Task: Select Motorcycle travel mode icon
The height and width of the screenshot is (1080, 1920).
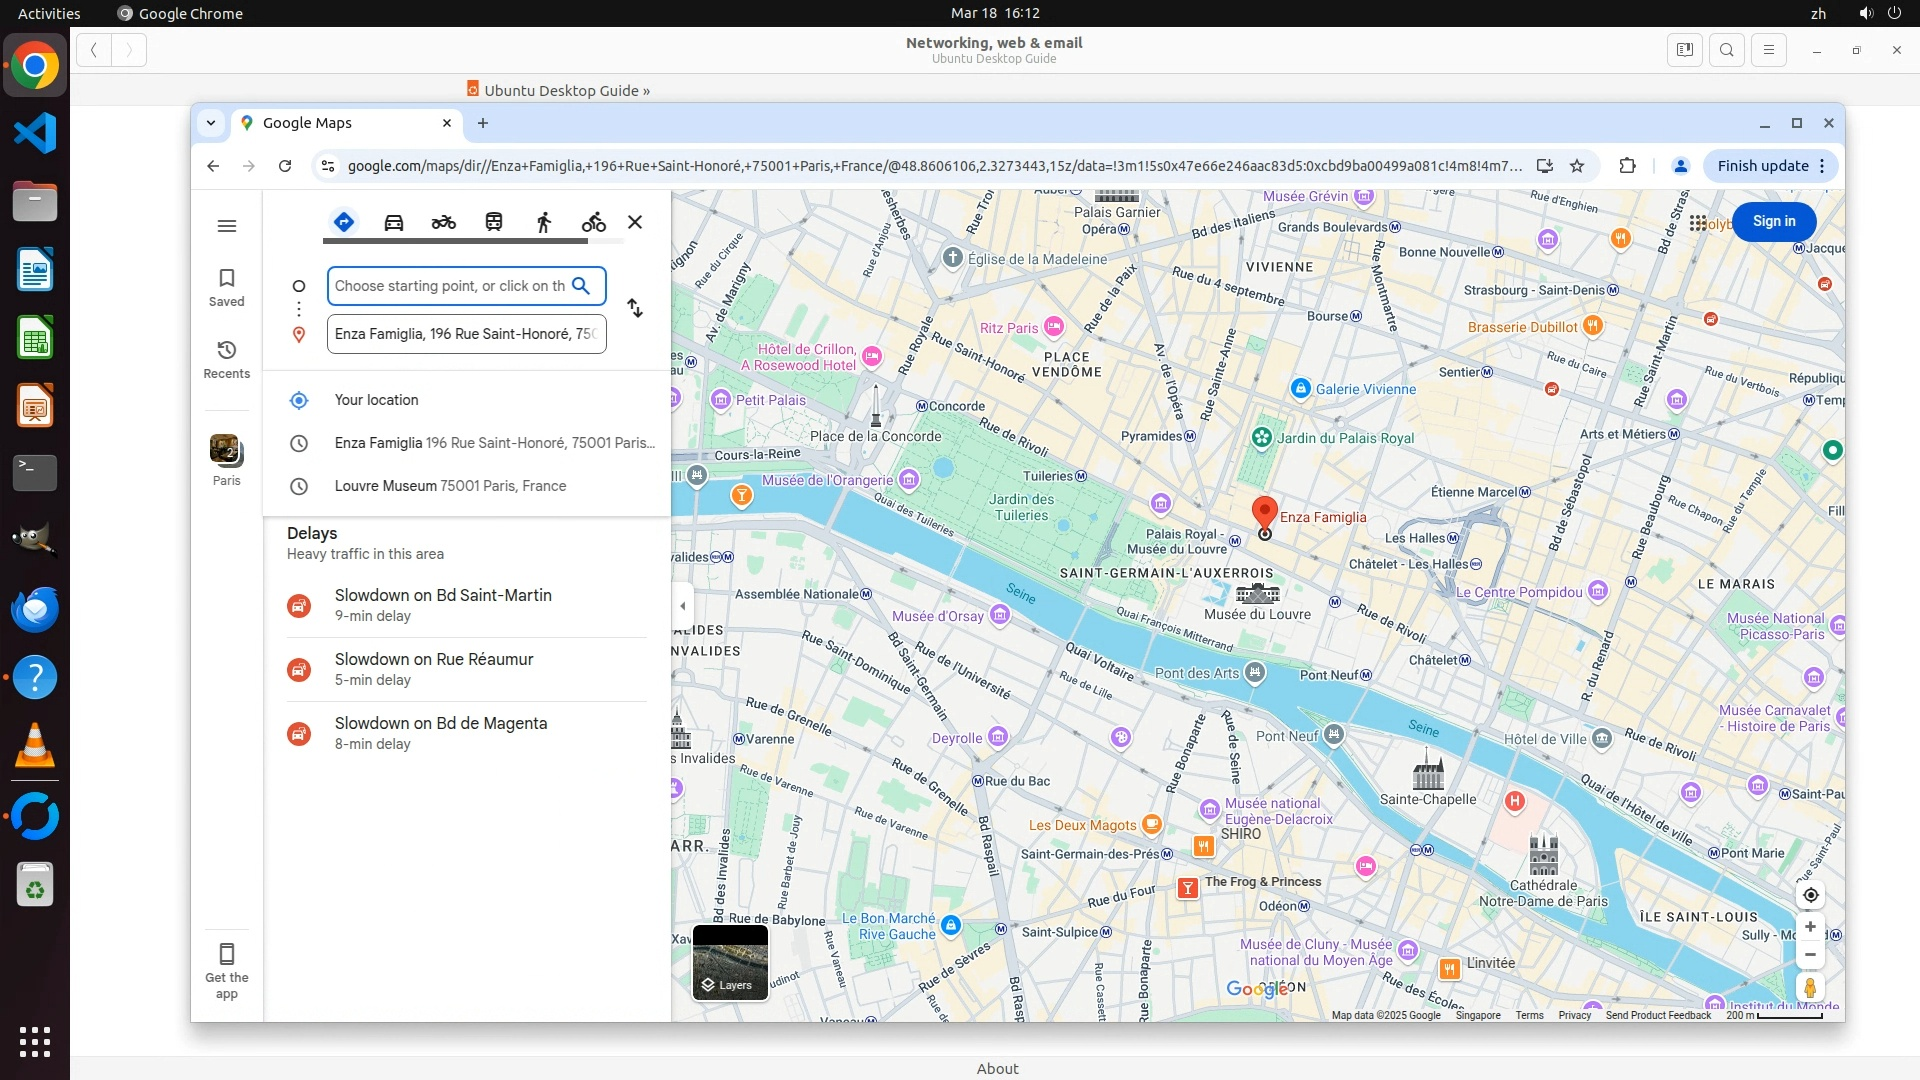Action: click(444, 222)
